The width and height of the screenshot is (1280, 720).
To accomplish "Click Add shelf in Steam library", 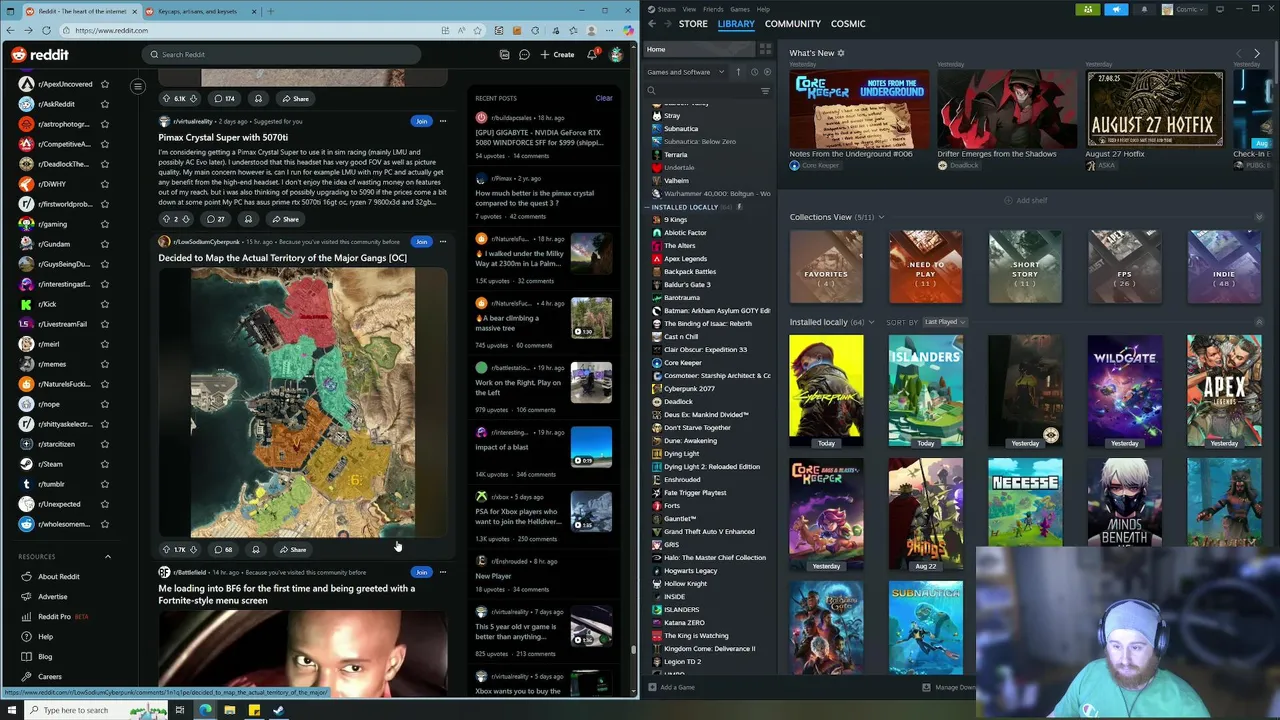I will [1026, 201].
